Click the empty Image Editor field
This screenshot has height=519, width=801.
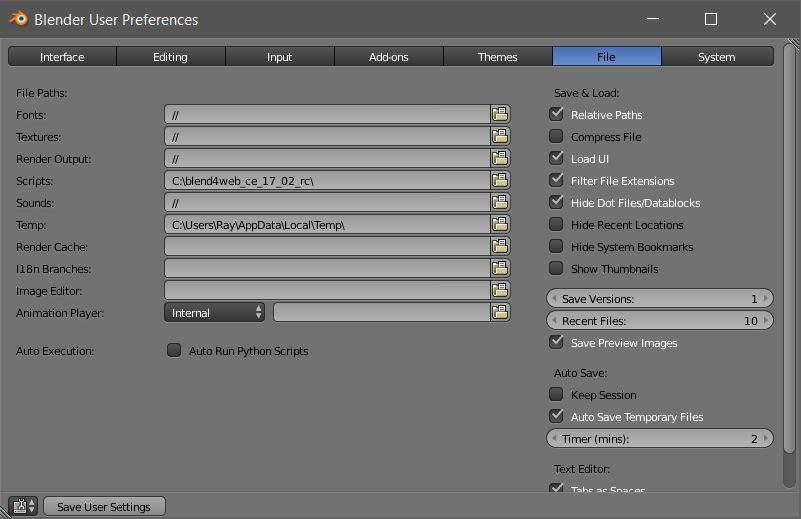[327, 290]
